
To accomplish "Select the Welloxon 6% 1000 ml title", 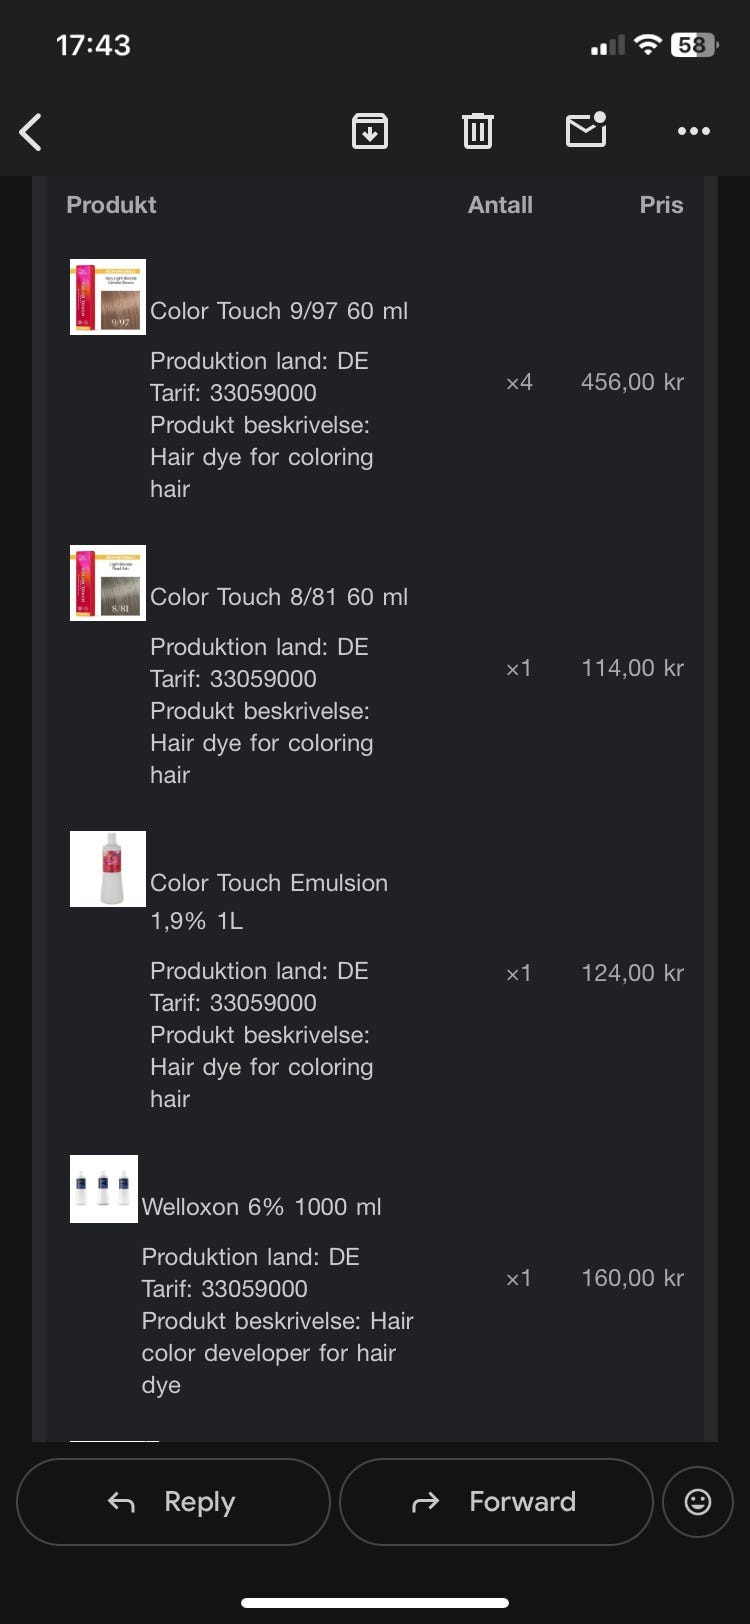I will 262,1207.
